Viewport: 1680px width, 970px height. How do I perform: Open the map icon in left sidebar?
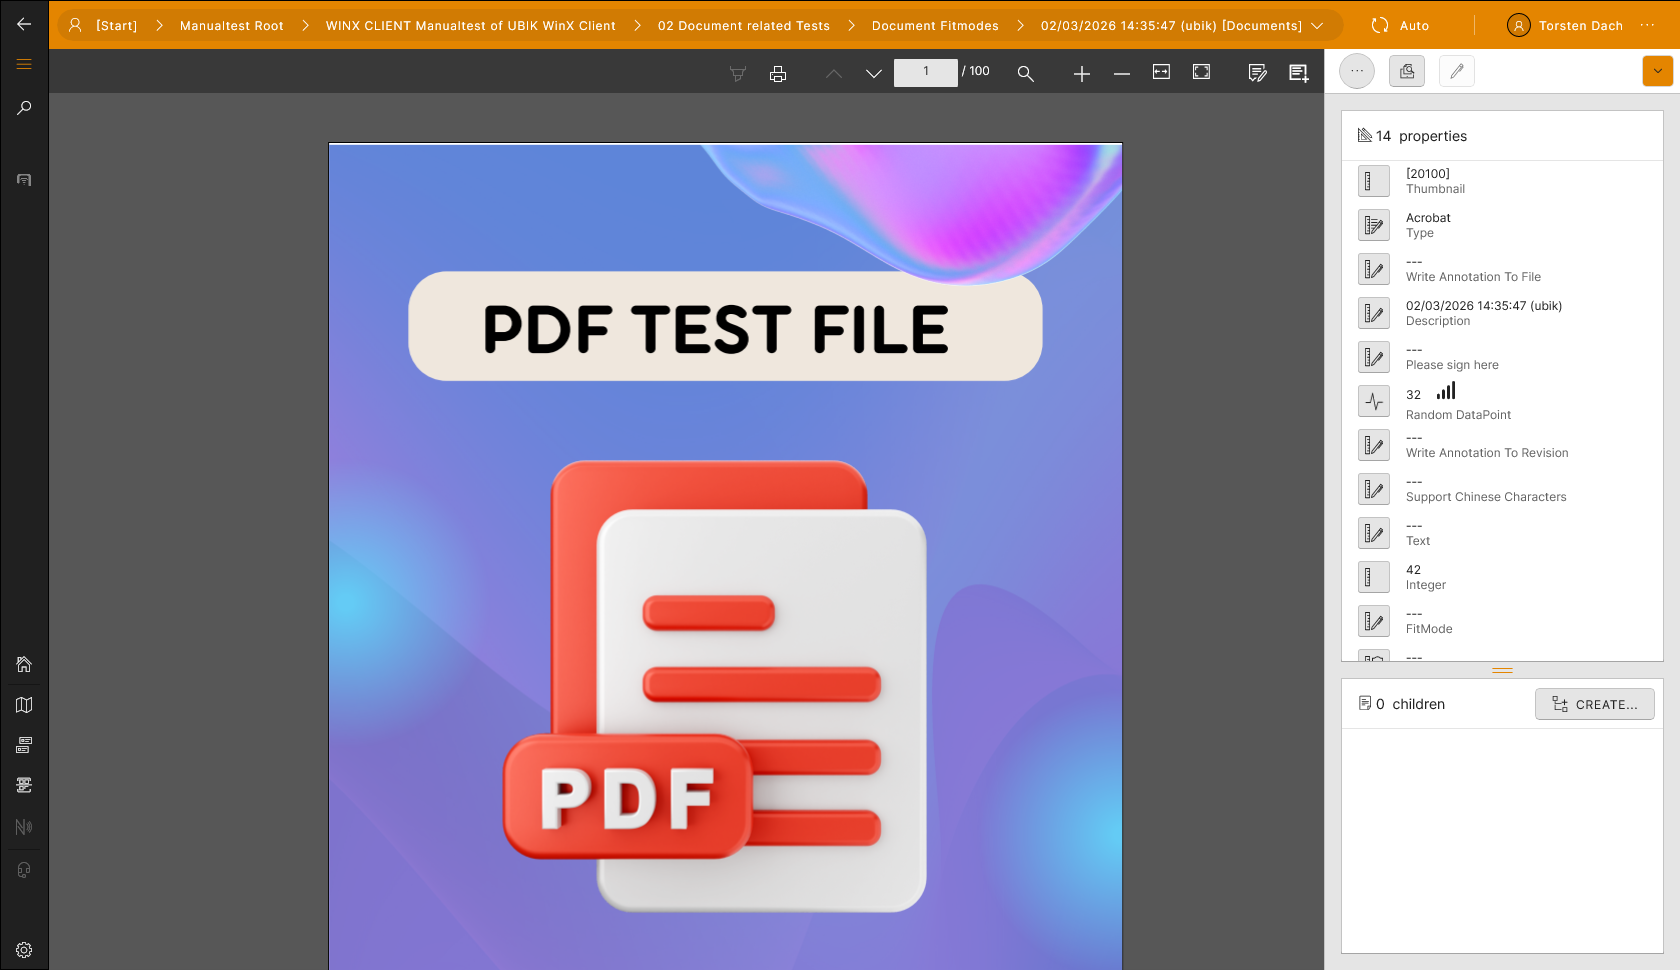(24, 705)
